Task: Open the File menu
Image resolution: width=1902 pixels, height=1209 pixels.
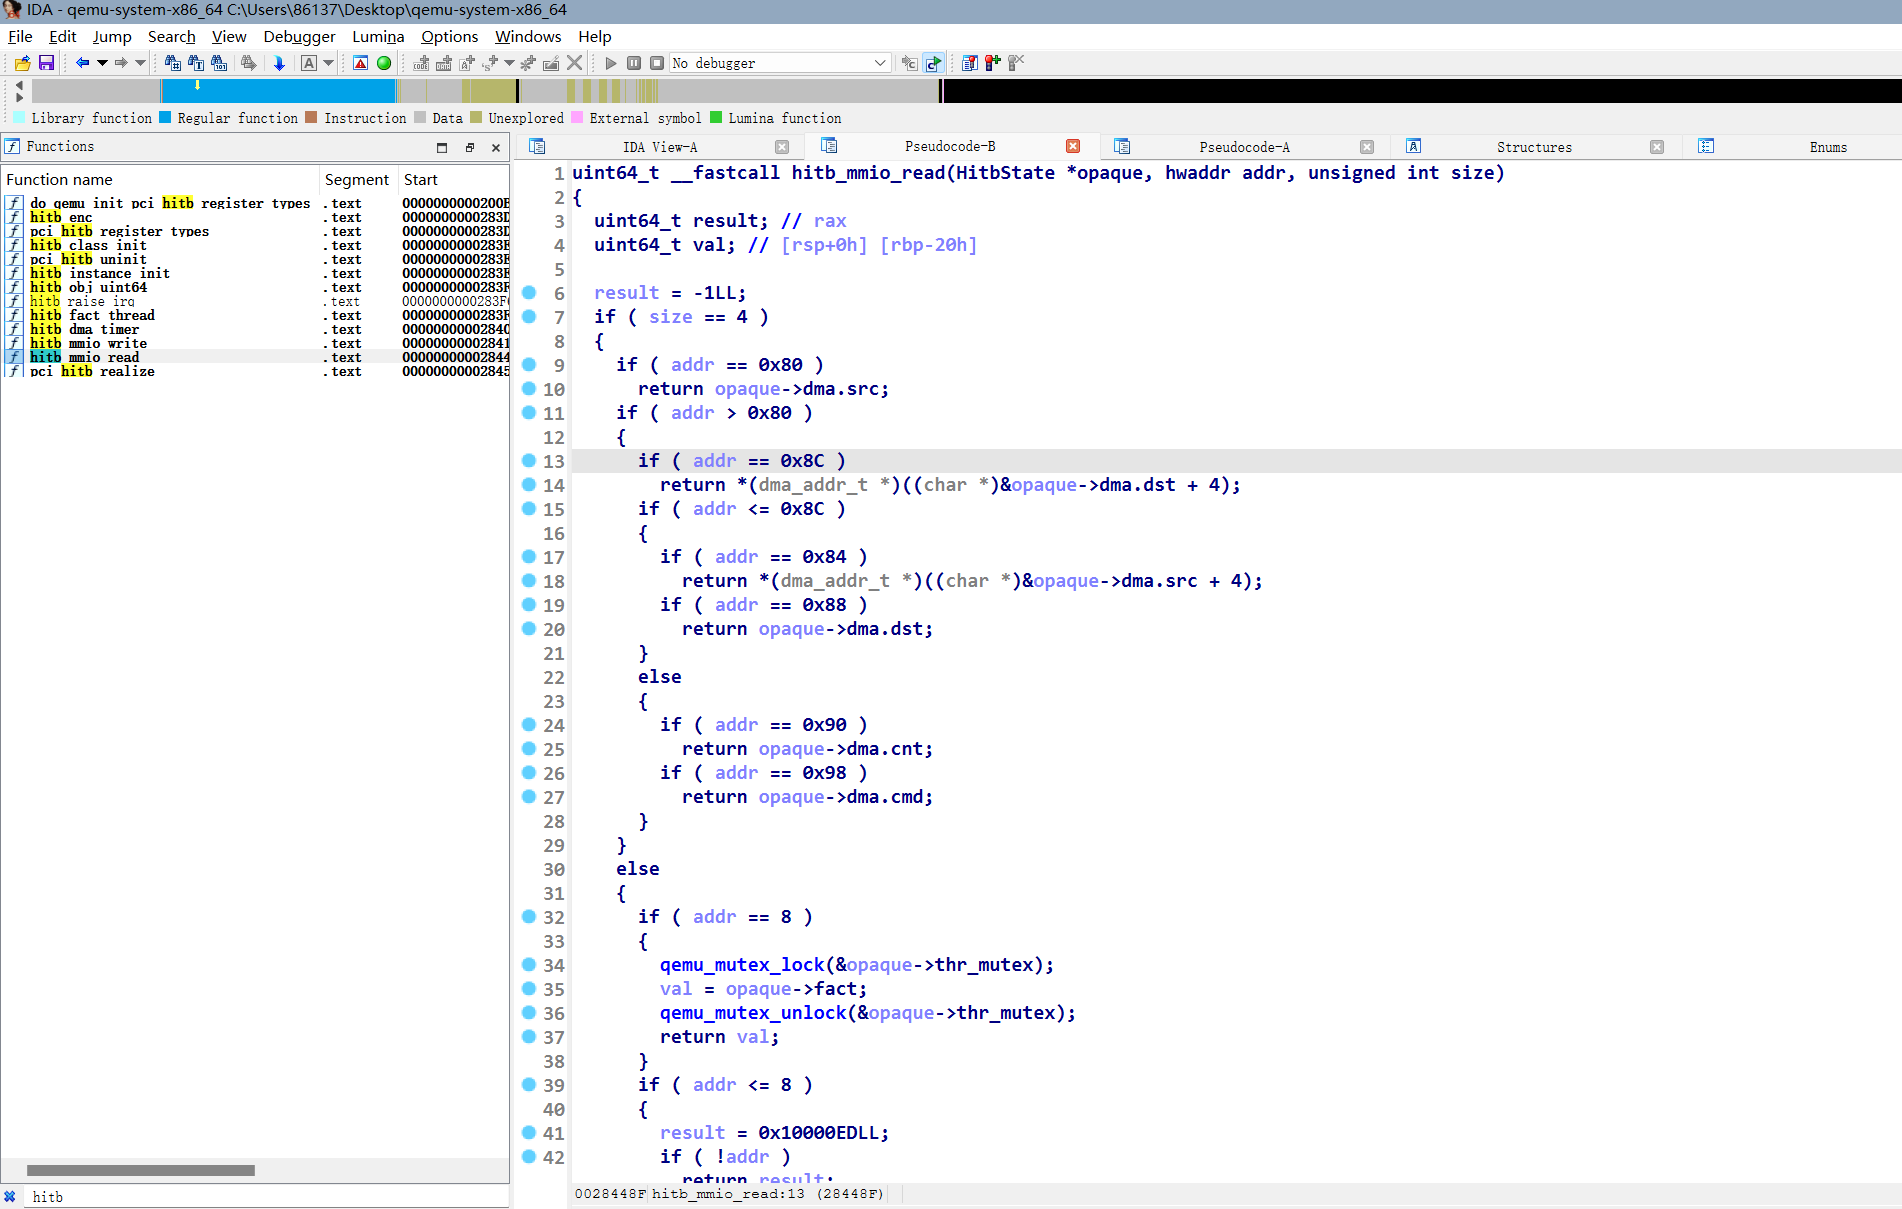Action: 20,37
